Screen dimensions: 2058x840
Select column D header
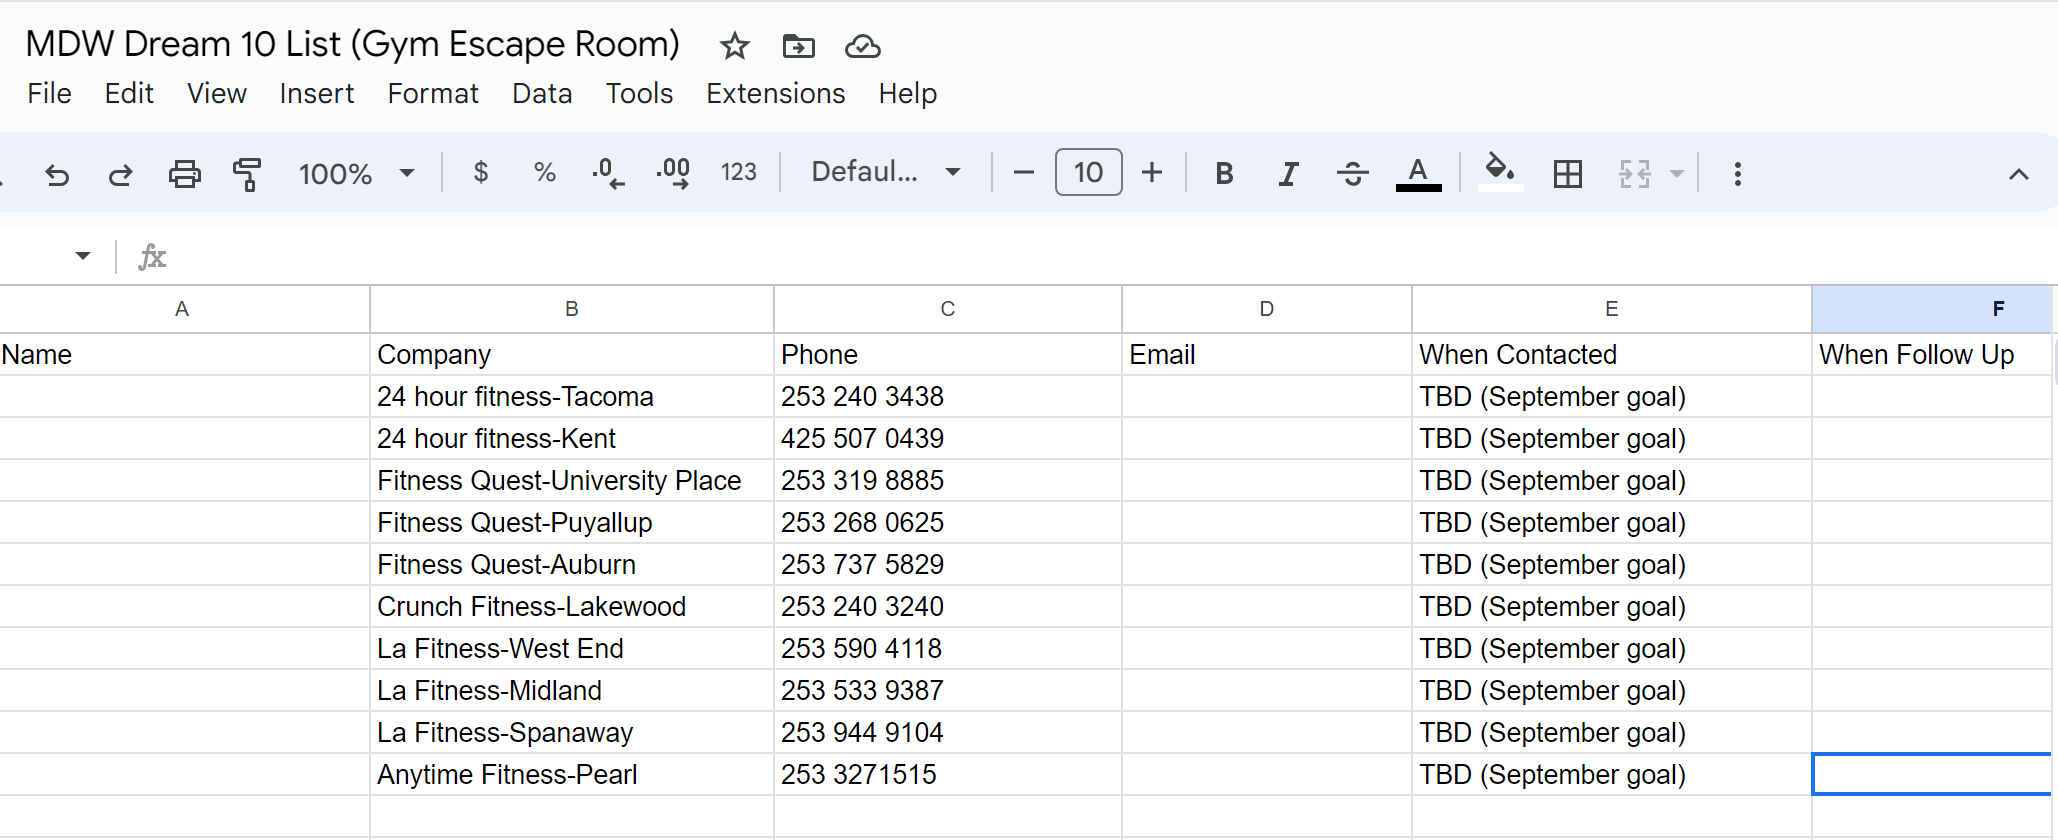click(x=1267, y=309)
